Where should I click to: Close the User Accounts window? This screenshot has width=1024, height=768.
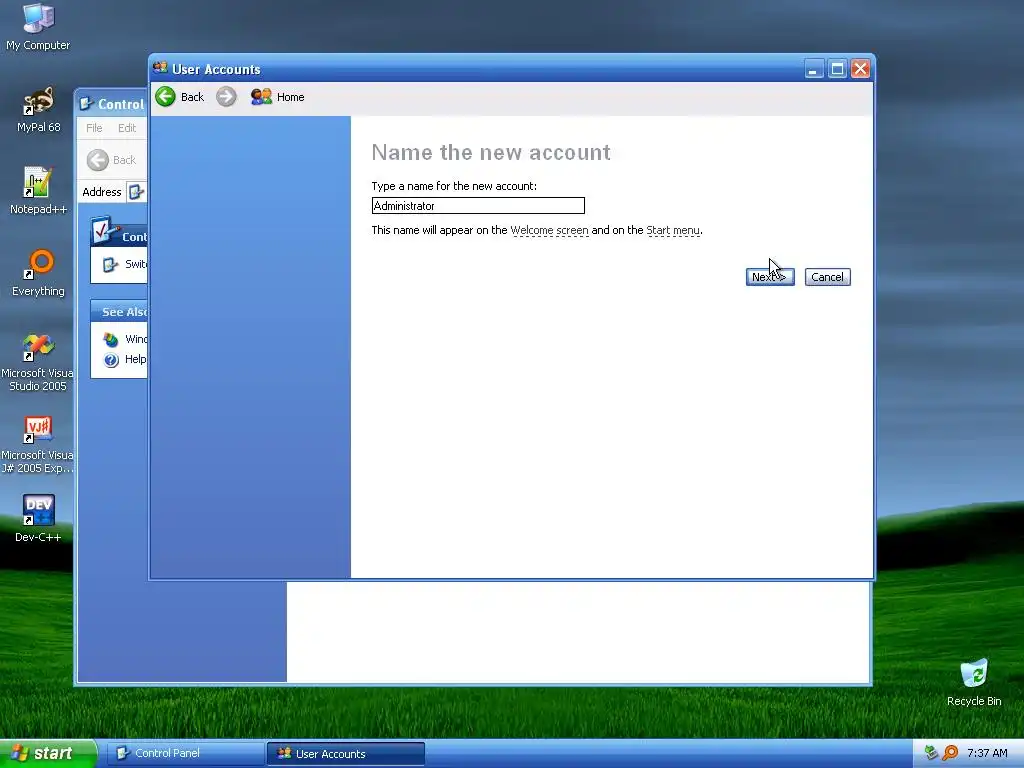861,69
